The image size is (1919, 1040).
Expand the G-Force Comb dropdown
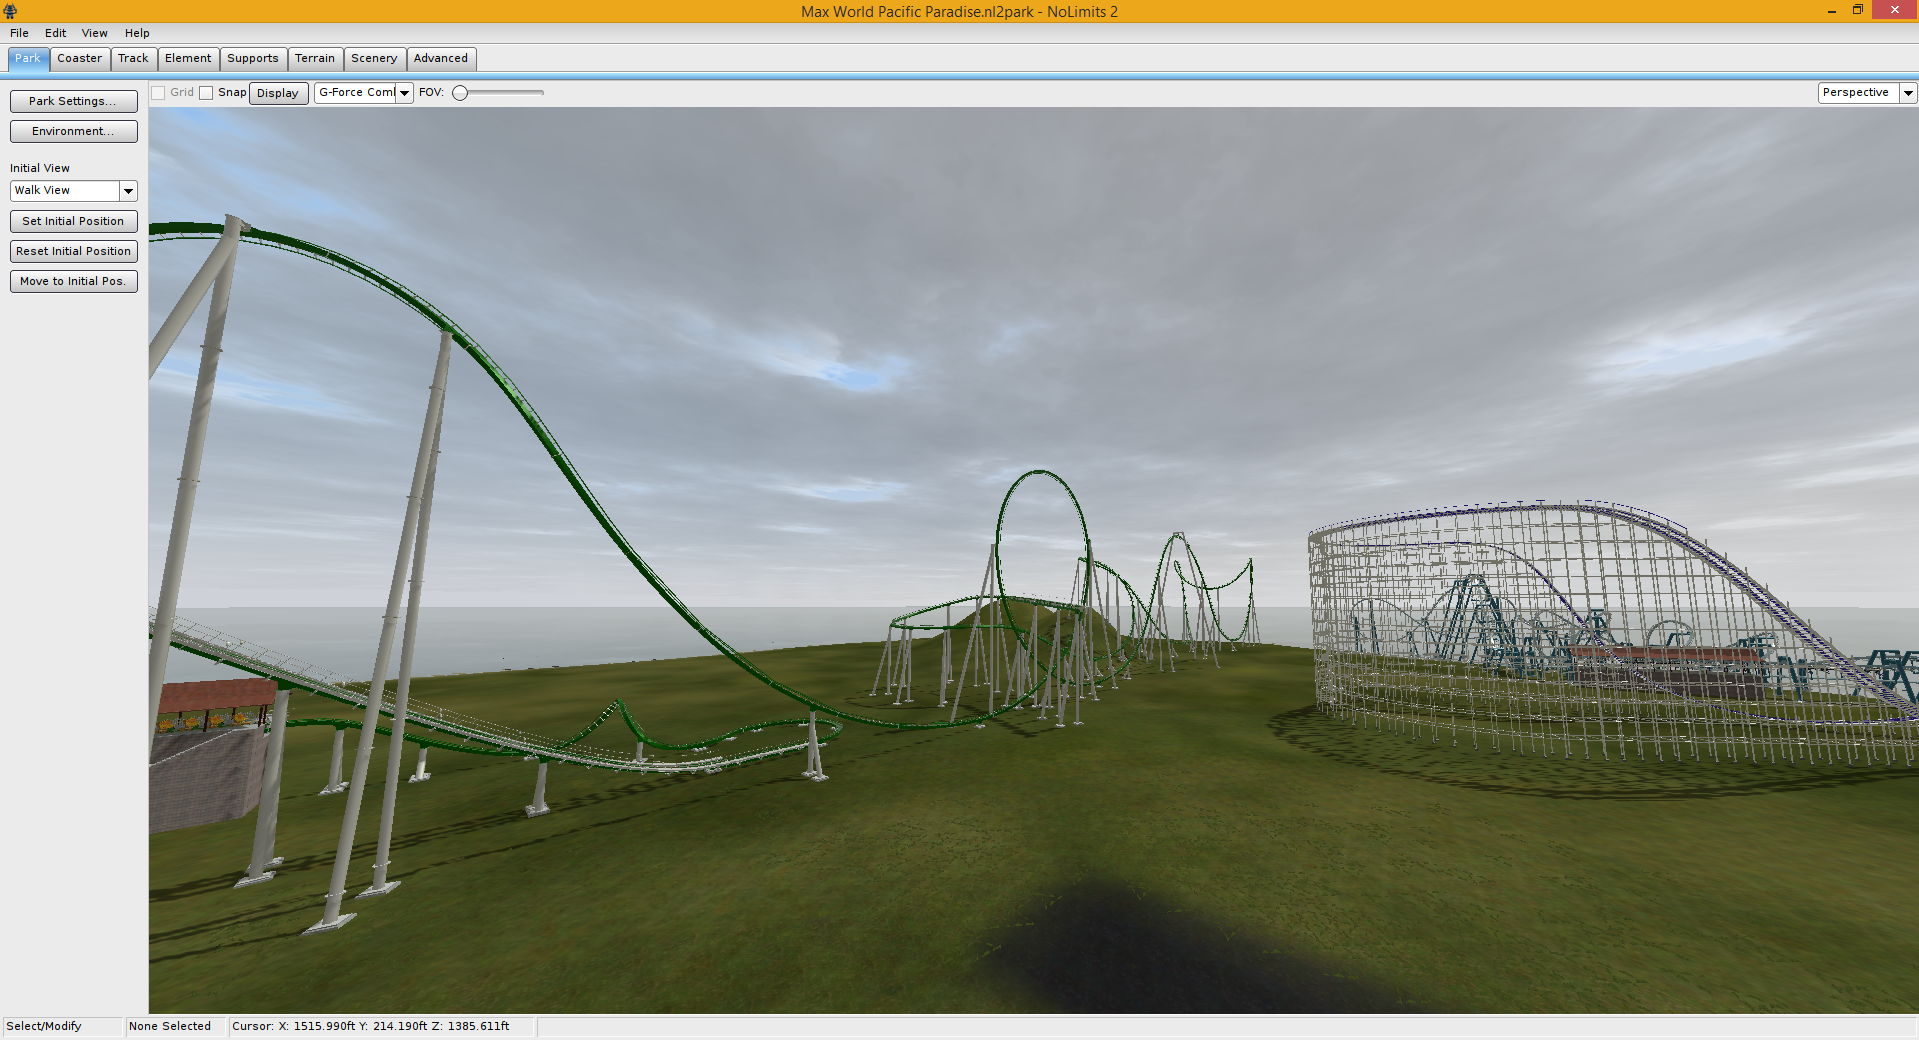(x=404, y=93)
